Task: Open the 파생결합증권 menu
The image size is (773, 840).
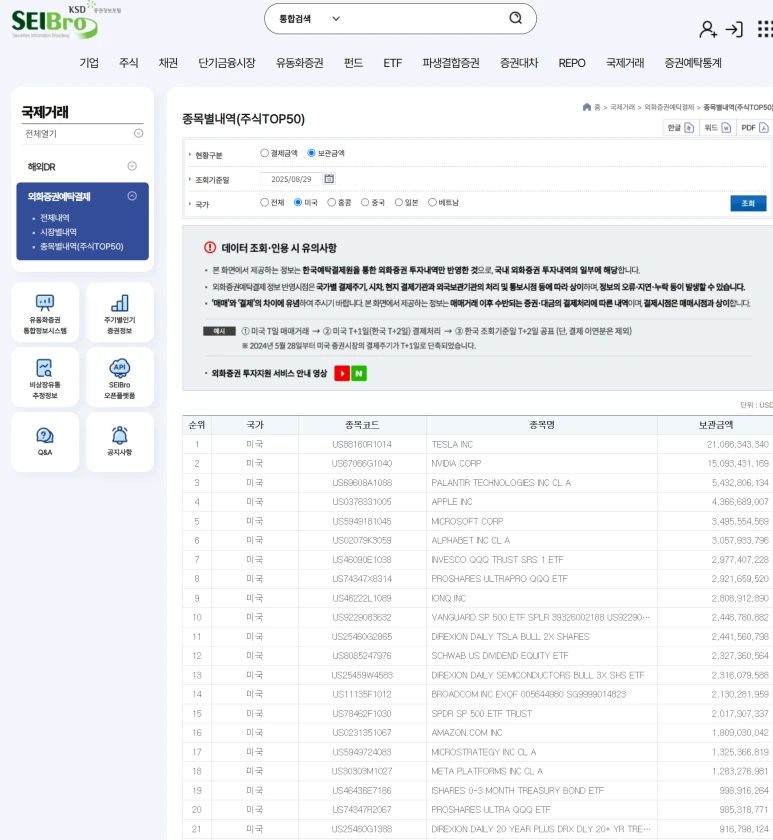Action: pyautogui.click(x=451, y=63)
